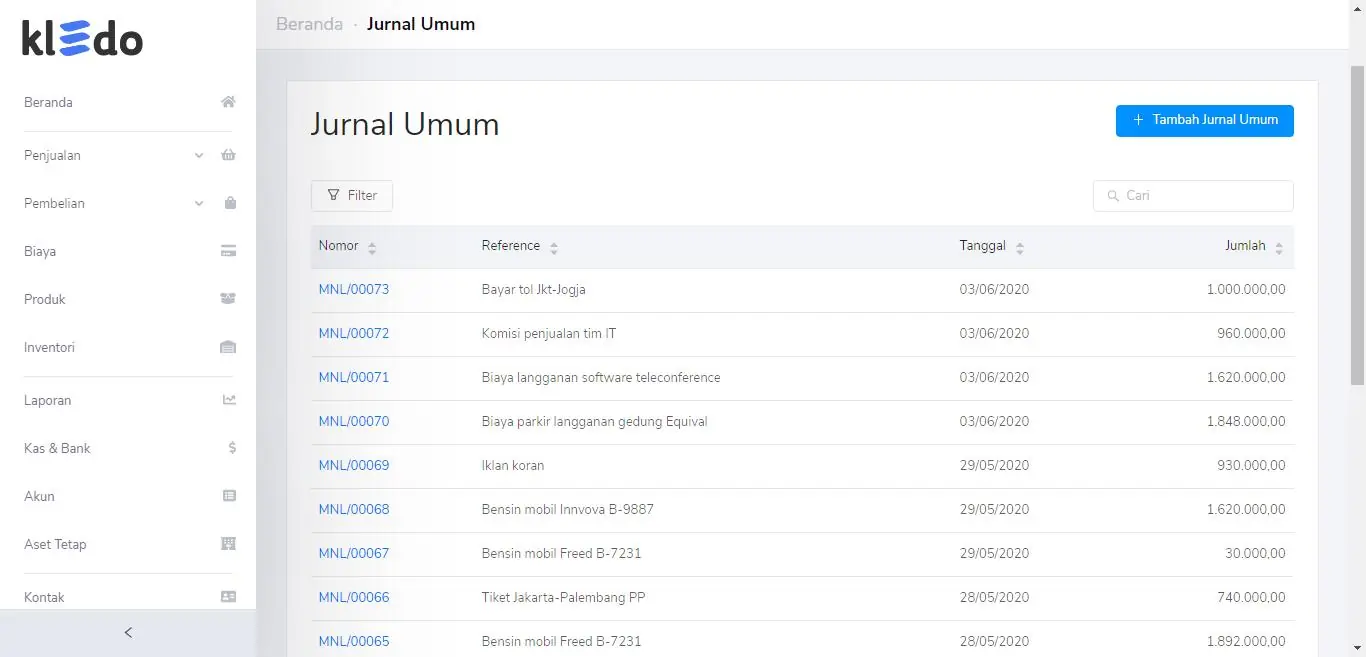Viewport: 1366px width, 657px height.
Task: Open the Akun menu item
Action: tap(40, 496)
